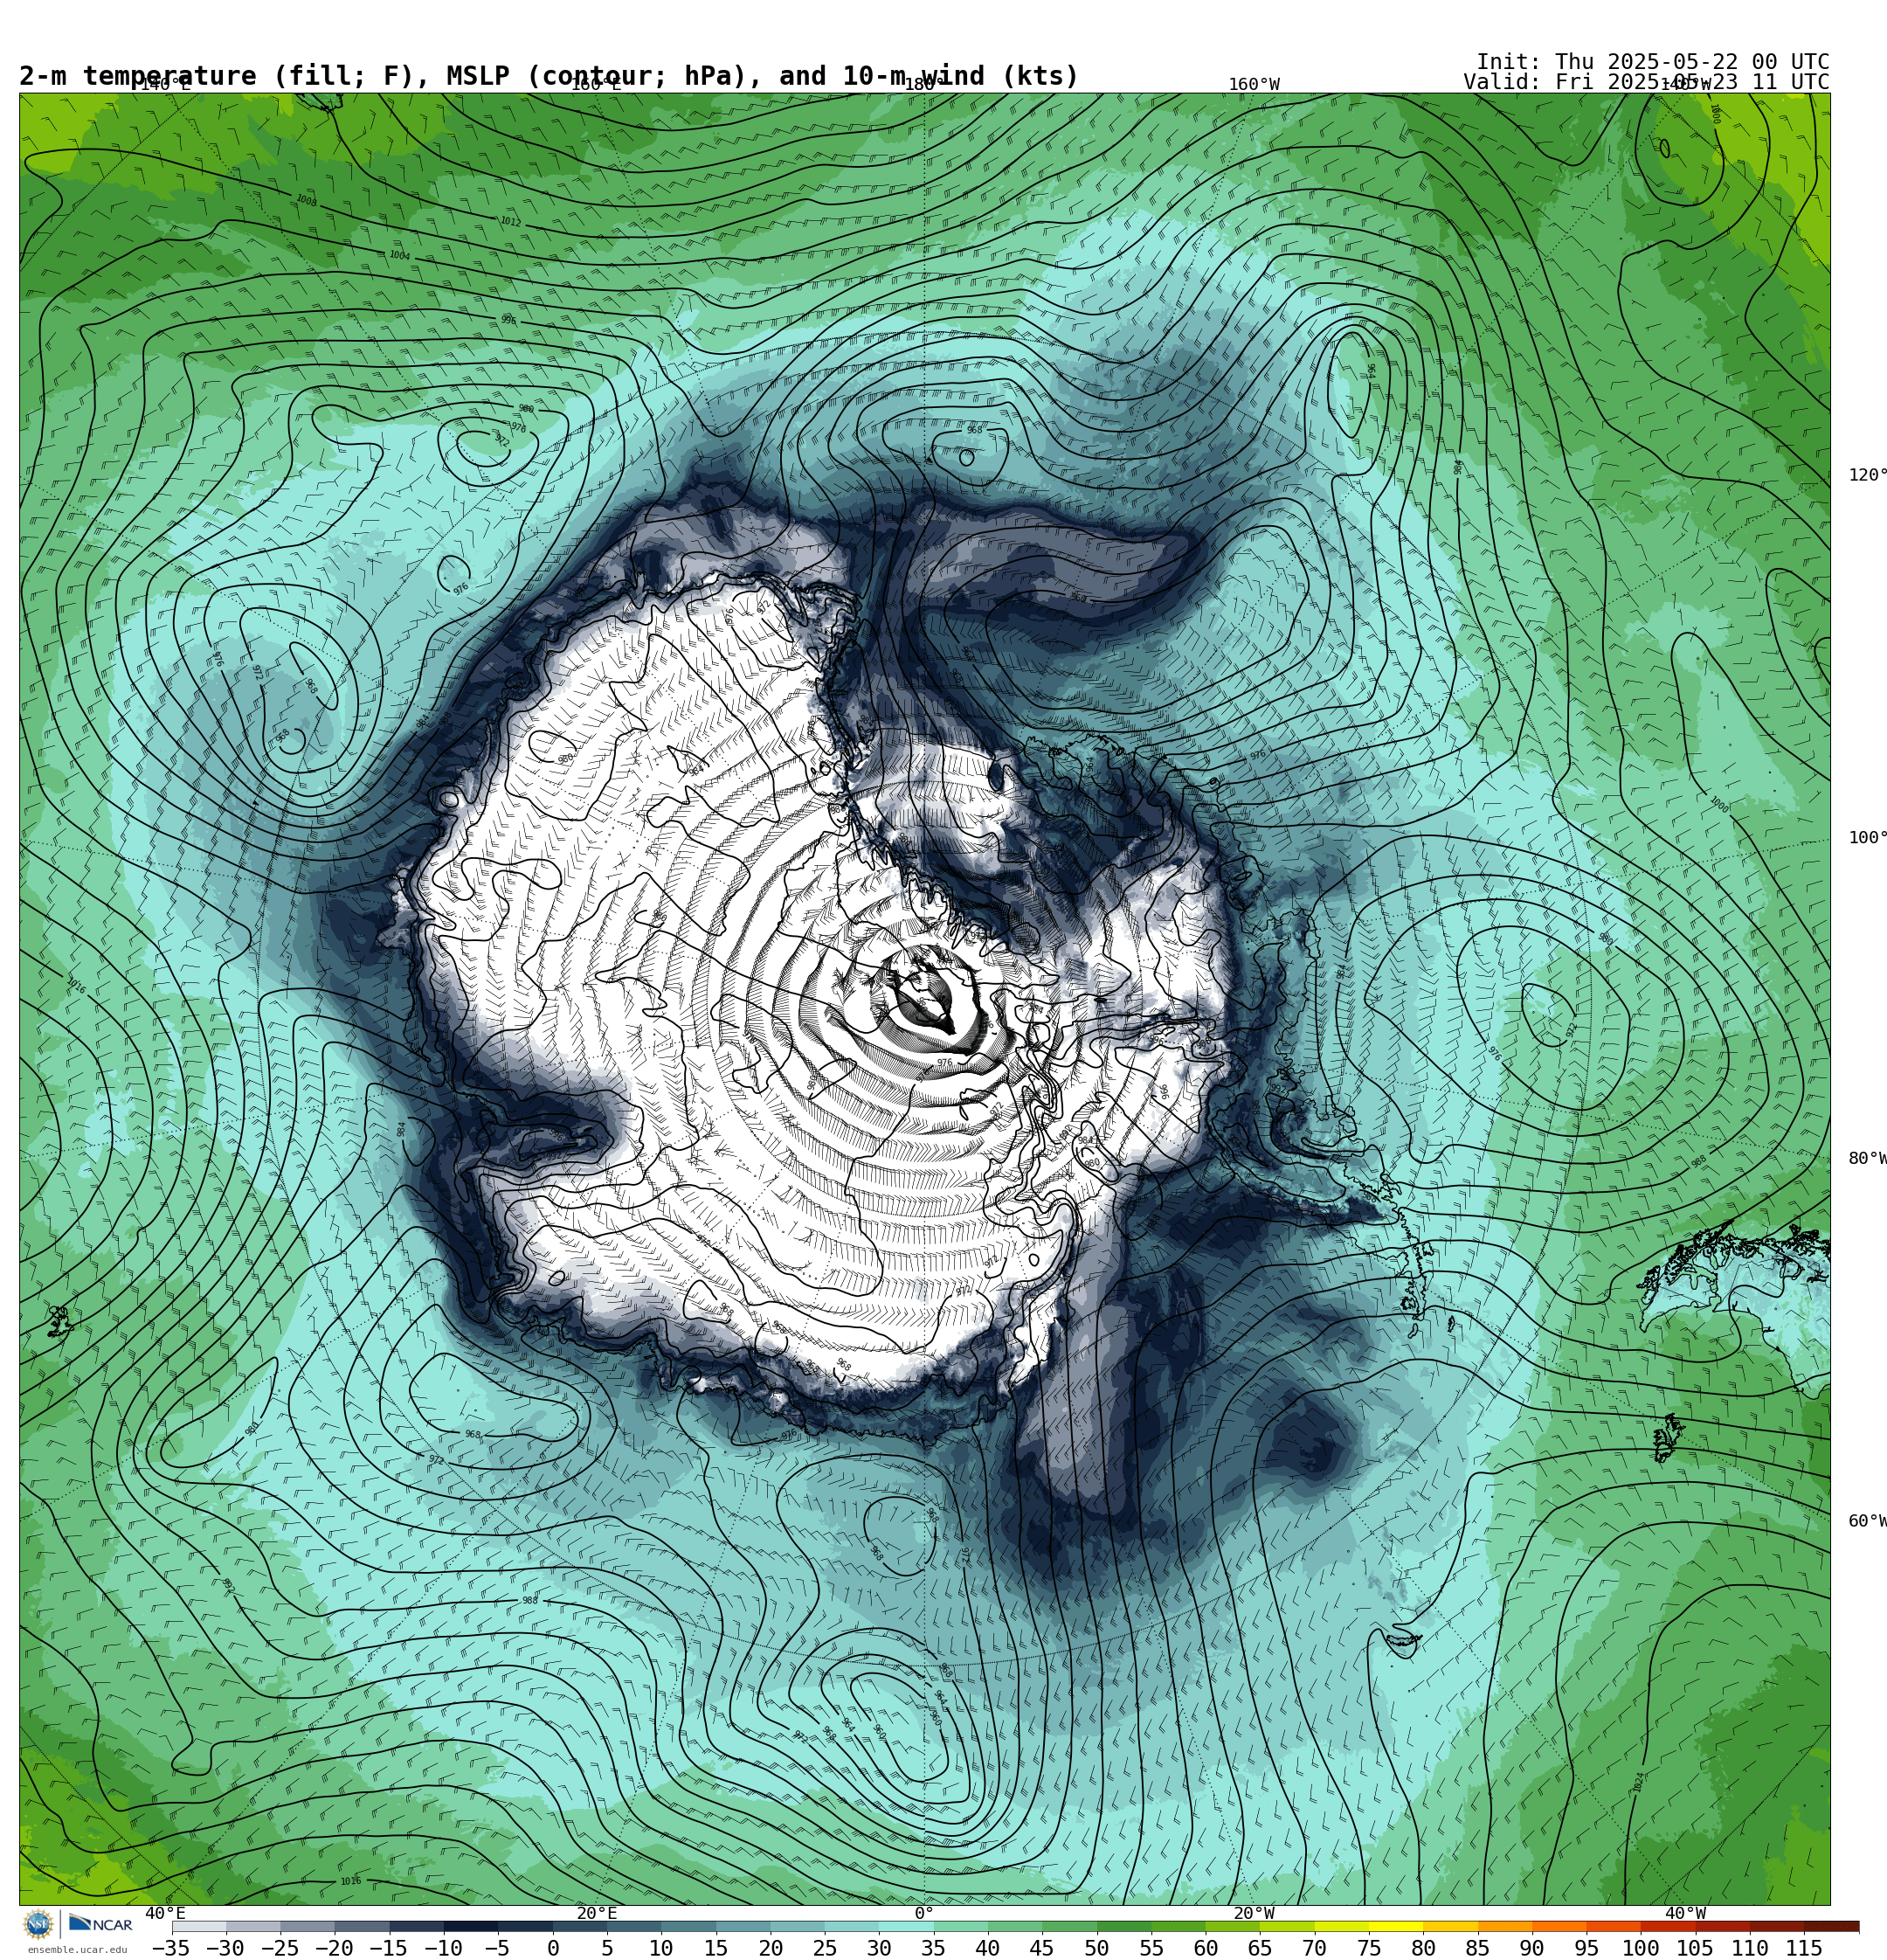Click the 10 tick label on the colorbar
Viewport: 1887px width, 1960px height.
click(661, 1948)
